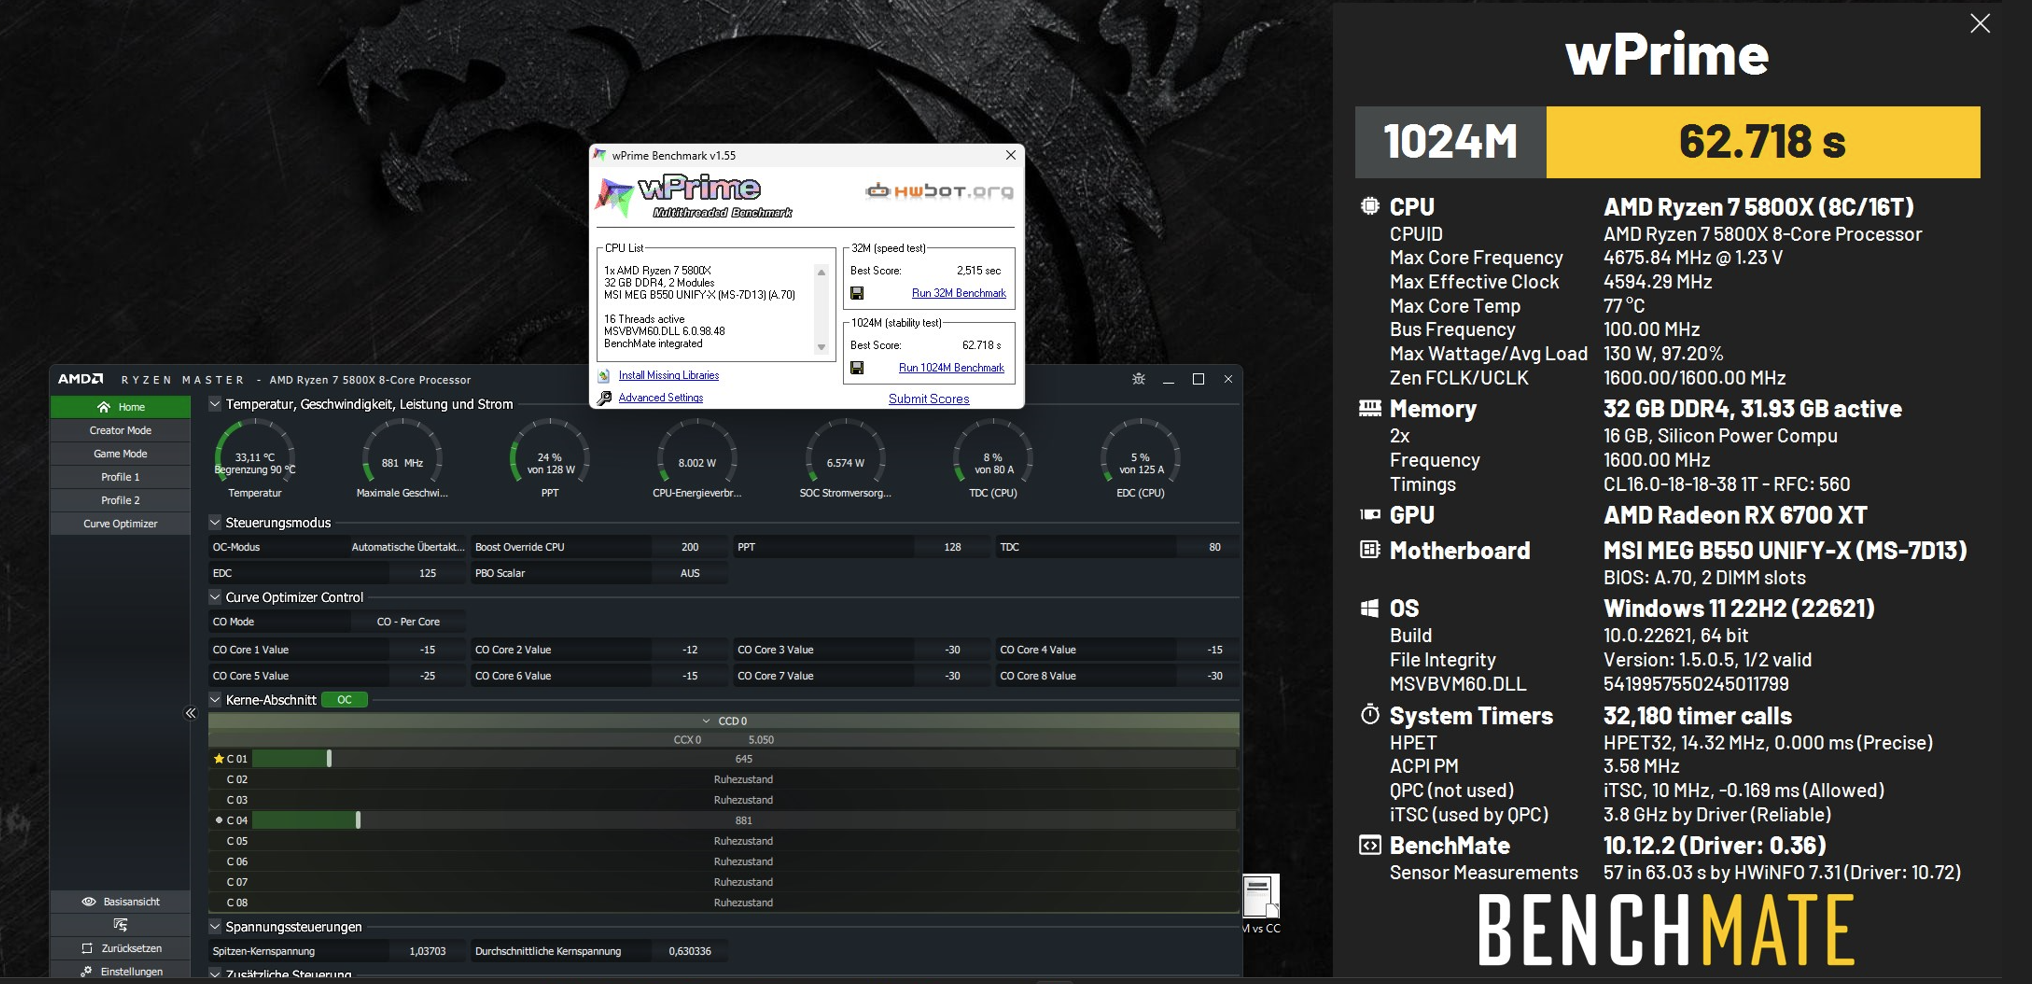The height and width of the screenshot is (984, 2032).
Task: Click the C 01 core frequency slider handle
Action: [x=329, y=759]
